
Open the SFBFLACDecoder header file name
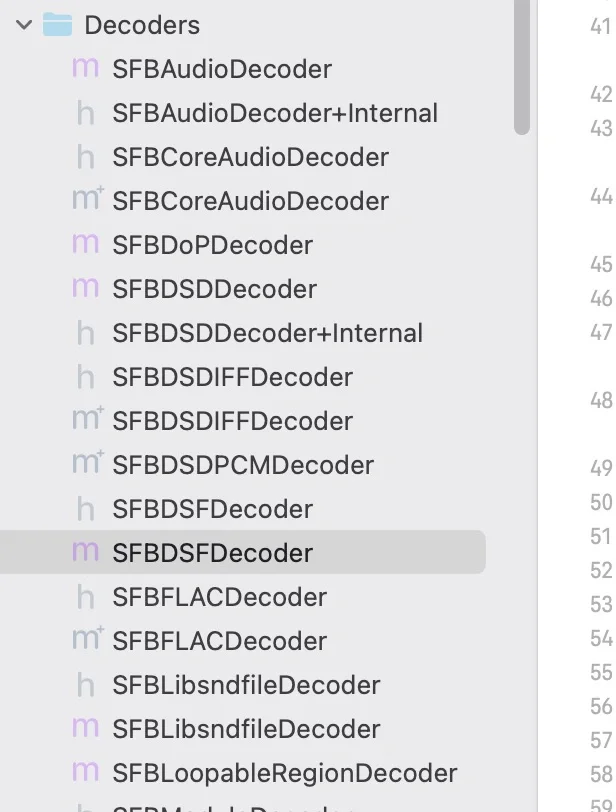click(x=219, y=597)
